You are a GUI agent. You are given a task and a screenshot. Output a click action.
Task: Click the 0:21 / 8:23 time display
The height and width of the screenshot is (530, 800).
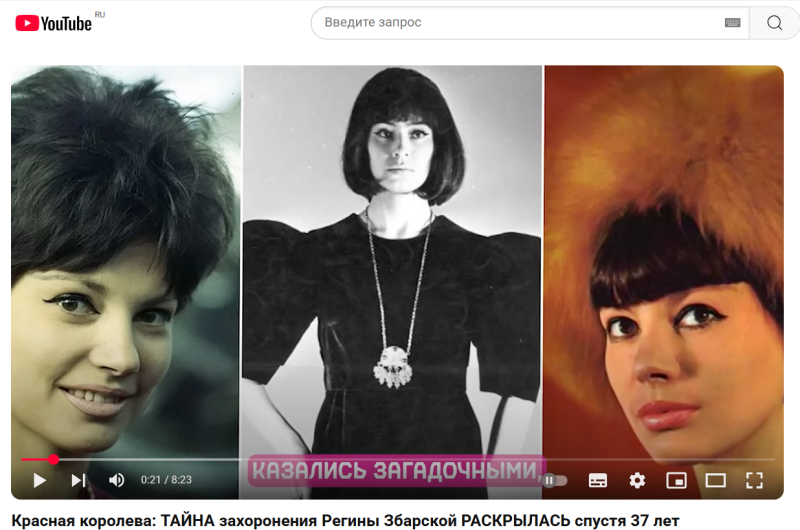tap(166, 480)
